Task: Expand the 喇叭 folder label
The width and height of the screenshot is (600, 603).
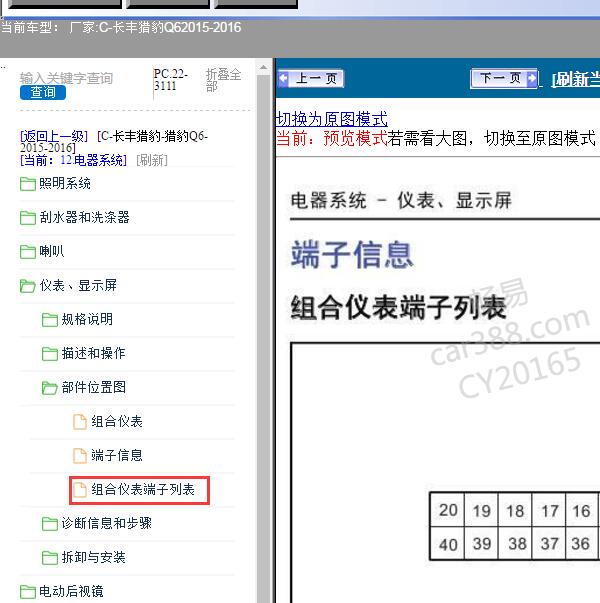Action: [52, 252]
